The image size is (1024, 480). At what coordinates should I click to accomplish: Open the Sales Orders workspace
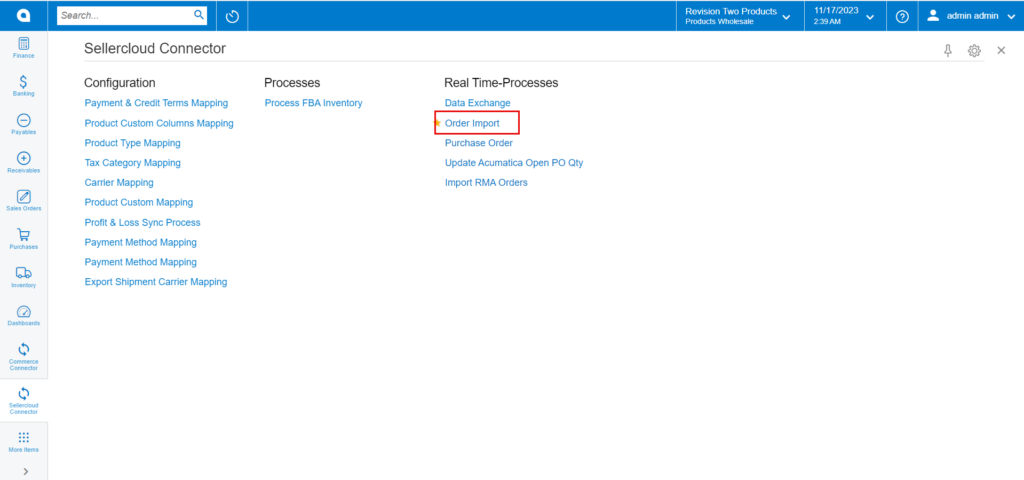point(24,200)
